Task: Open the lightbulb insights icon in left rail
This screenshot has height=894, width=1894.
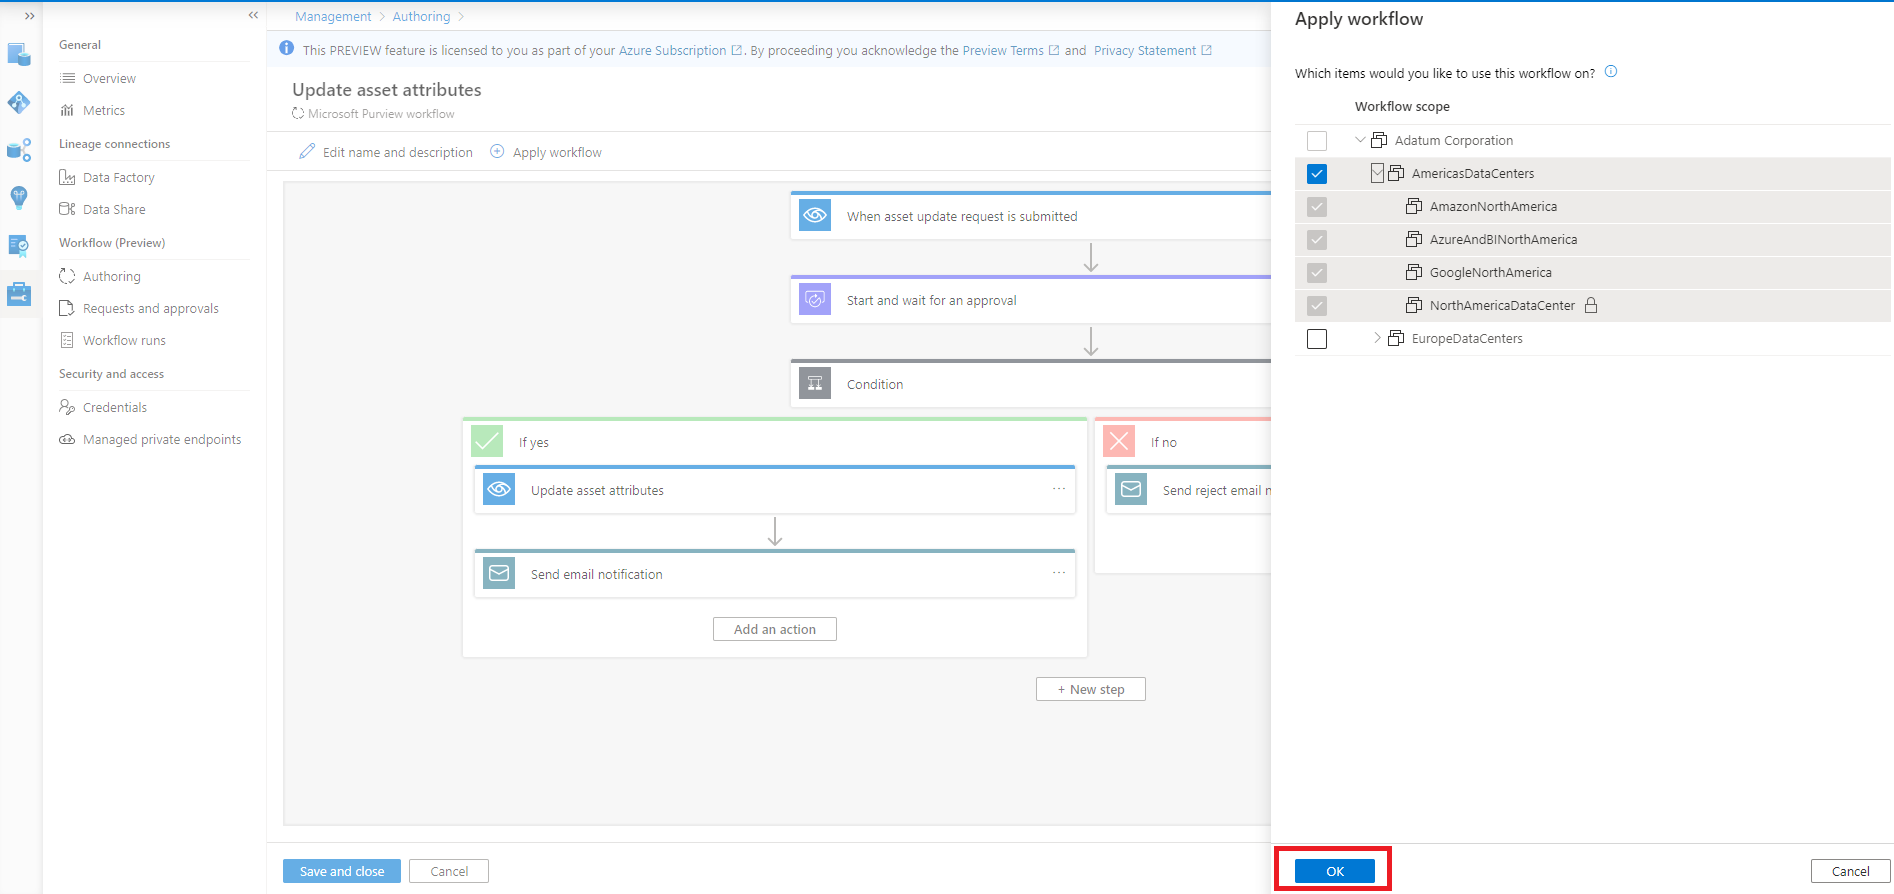Action: tap(19, 198)
